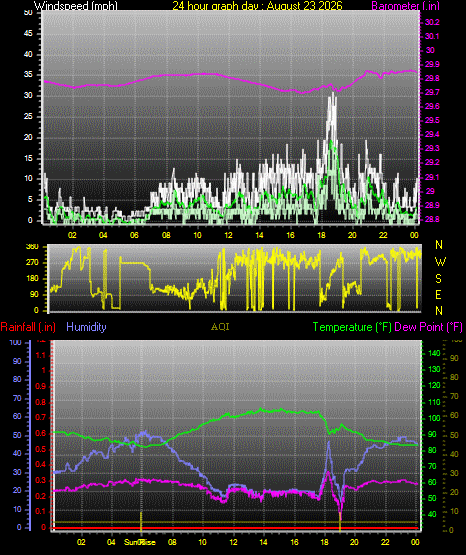The image size is (466, 555).
Task: Click "0.5" on the red rainfall axis
Action: pos(41,449)
